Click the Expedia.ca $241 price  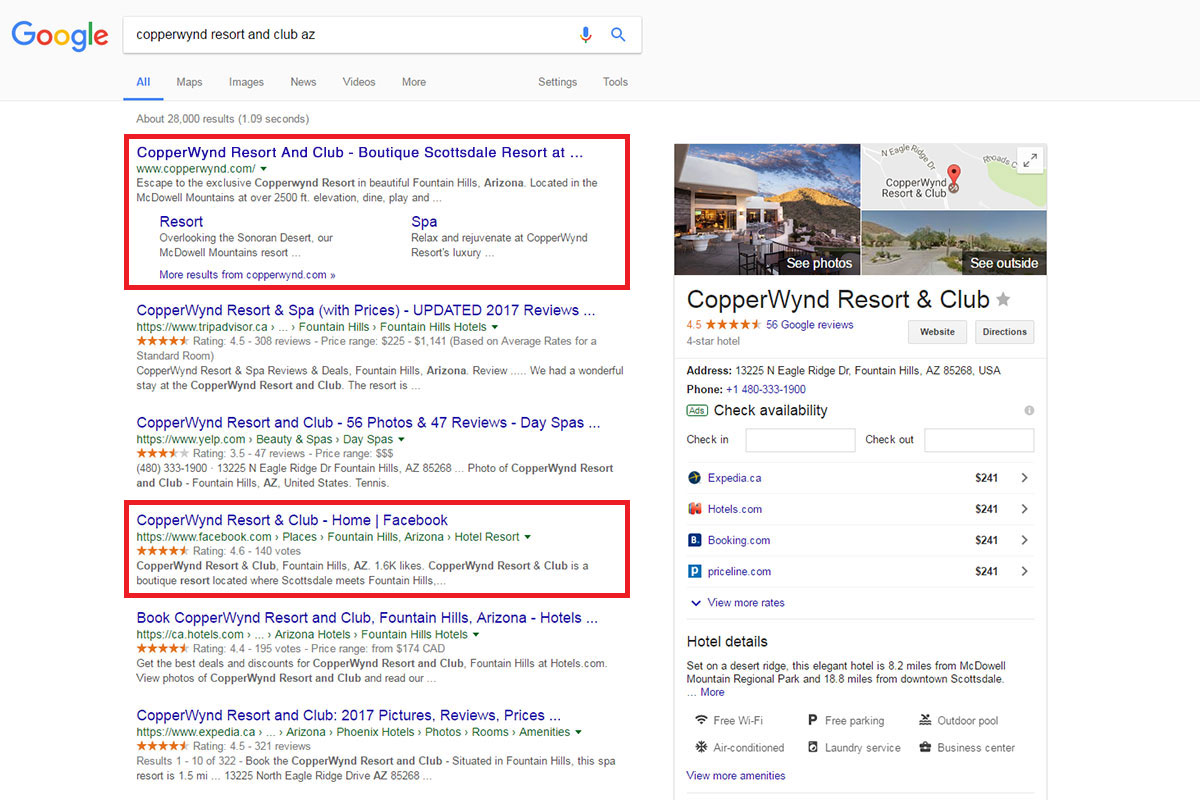tap(986, 478)
